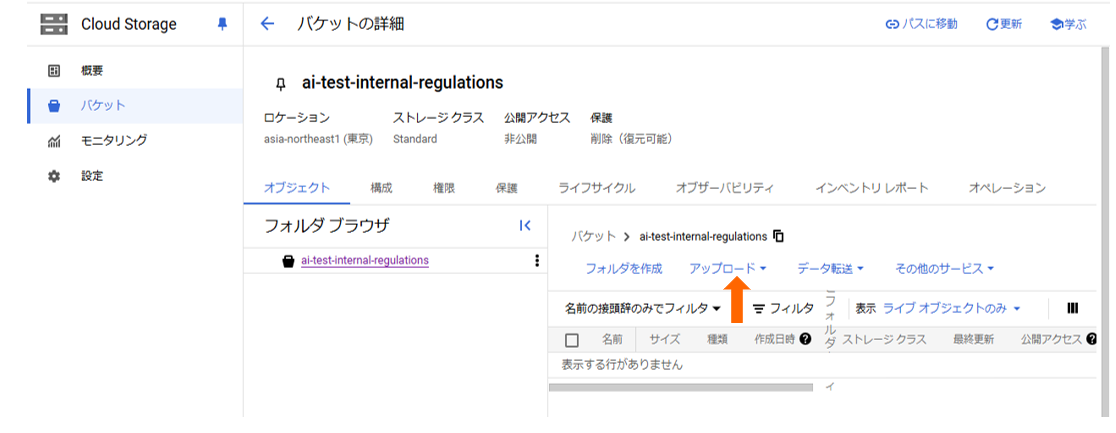Open the データ転送 dropdown
The width and height of the screenshot is (1116, 433).
click(831, 268)
